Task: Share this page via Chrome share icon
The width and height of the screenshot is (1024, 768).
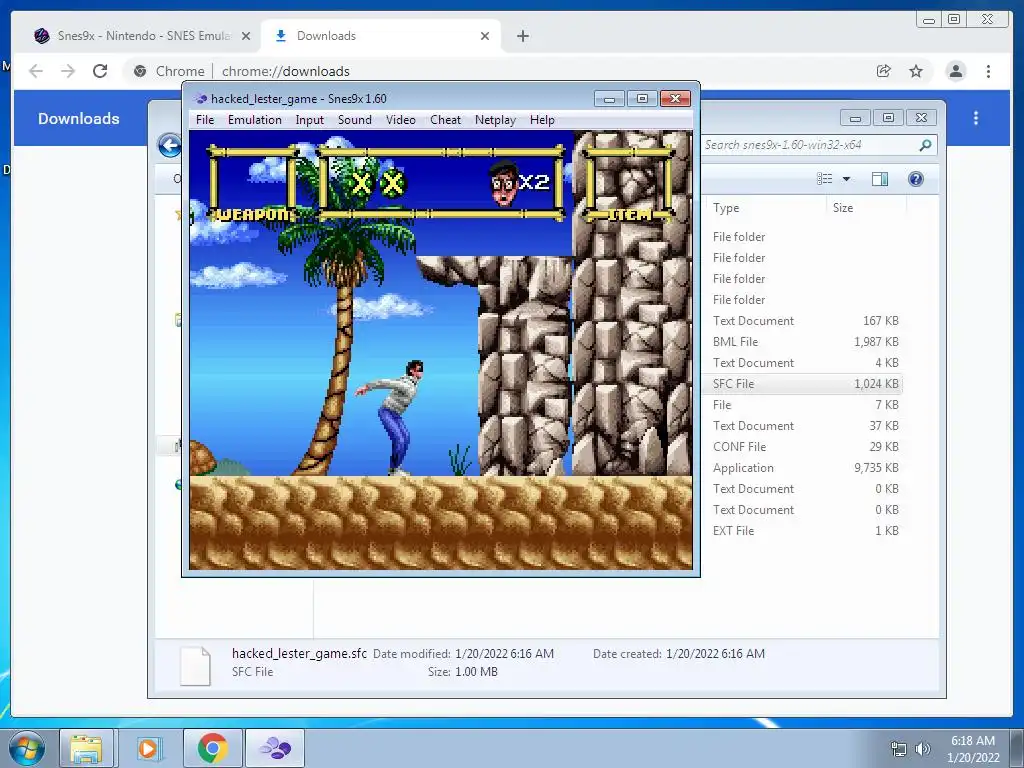Action: [x=884, y=71]
